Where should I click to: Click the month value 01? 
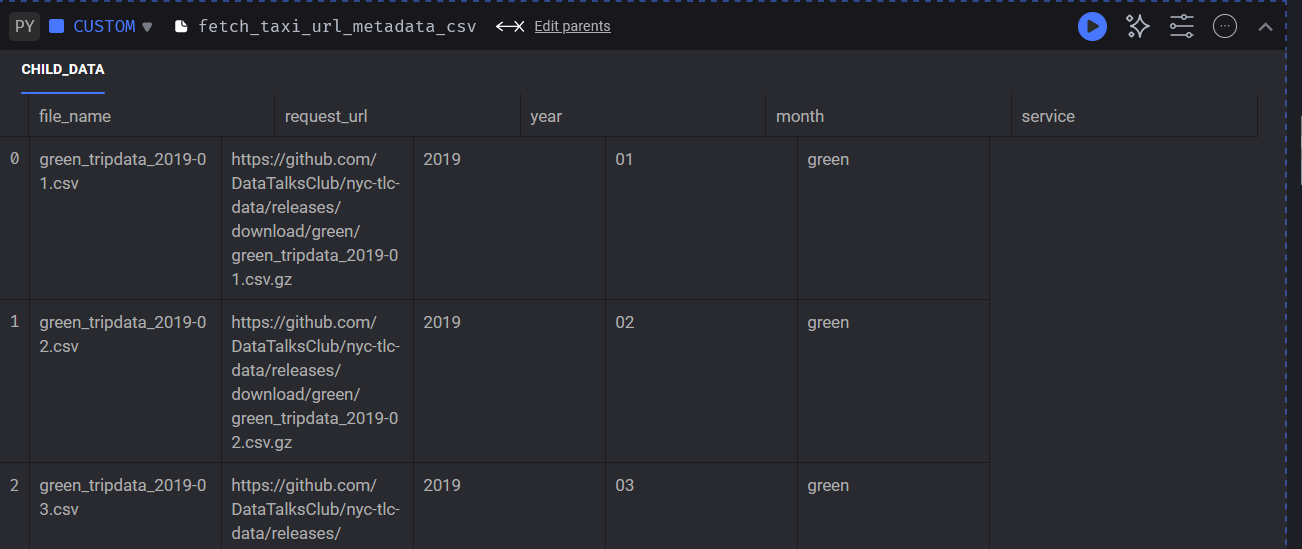point(625,159)
